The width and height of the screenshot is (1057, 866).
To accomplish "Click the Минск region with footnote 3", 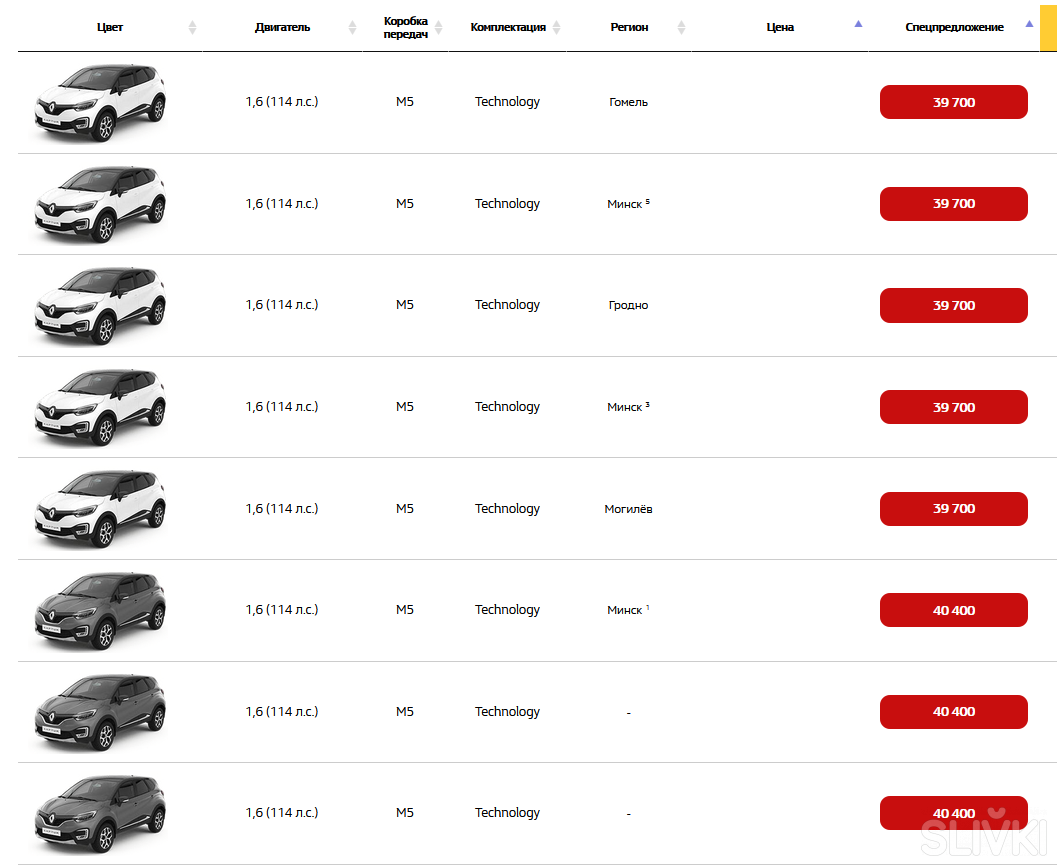I will click(627, 407).
